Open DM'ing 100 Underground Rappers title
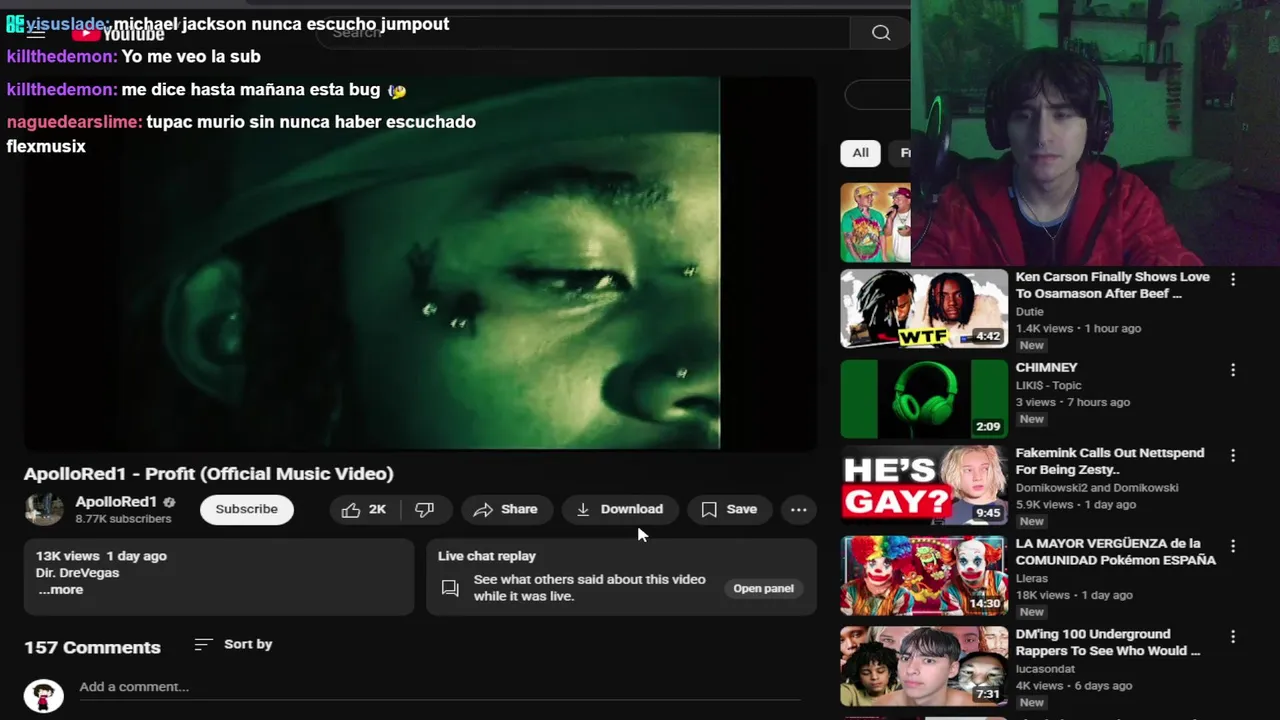 [1107, 642]
